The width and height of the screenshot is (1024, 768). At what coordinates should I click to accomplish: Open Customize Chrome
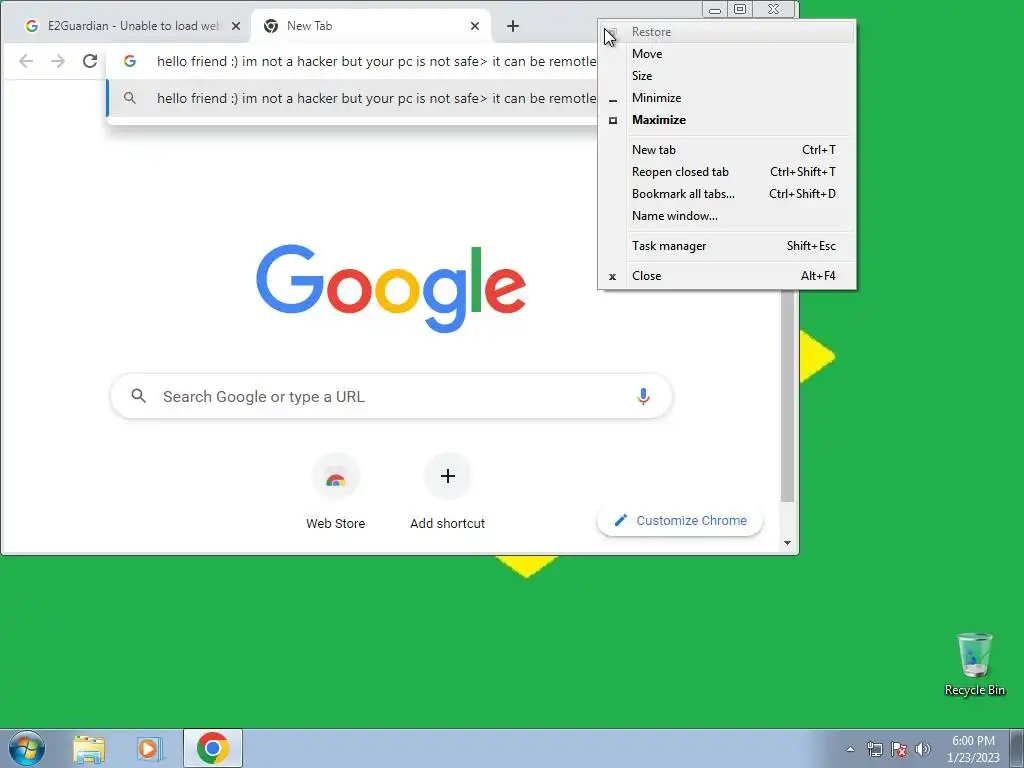[x=680, y=520]
